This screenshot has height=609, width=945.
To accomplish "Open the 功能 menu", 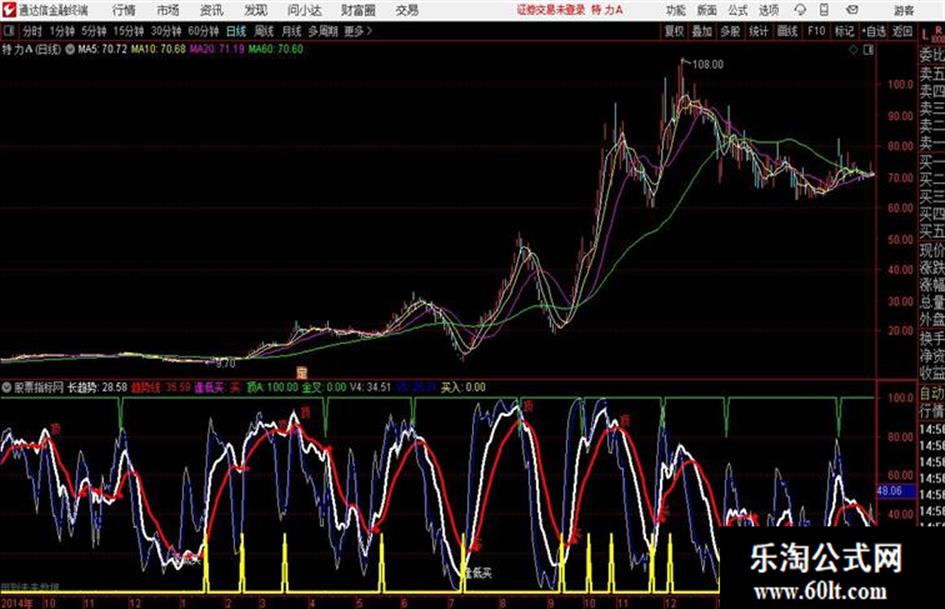I will pyautogui.click(x=676, y=10).
